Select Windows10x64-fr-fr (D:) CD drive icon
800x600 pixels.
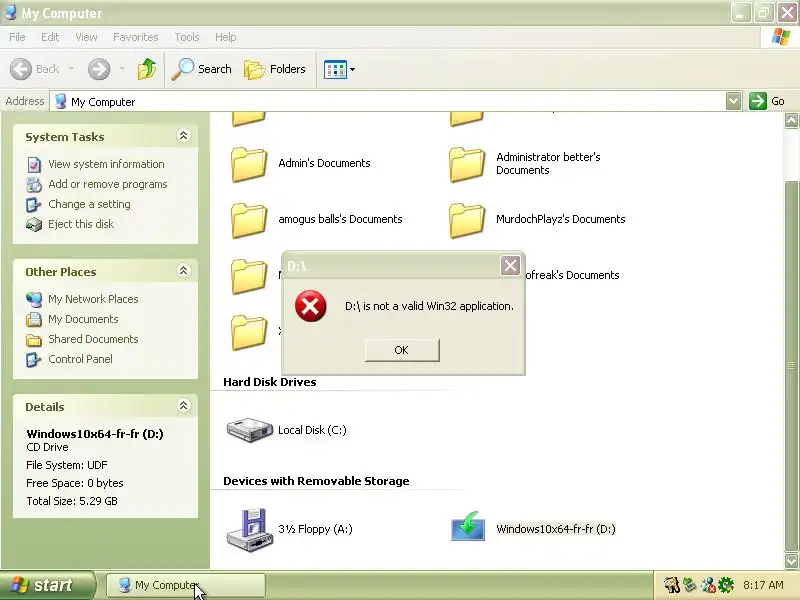tap(468, 527)
